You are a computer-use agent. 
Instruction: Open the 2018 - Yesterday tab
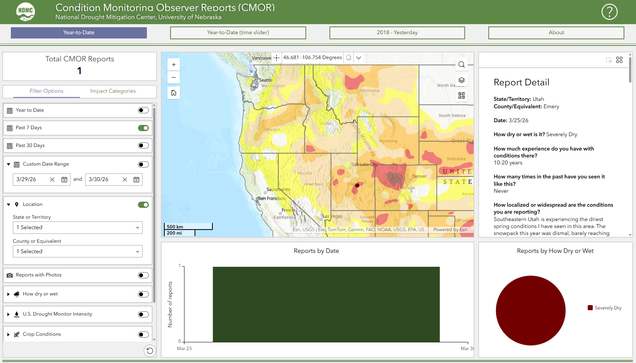coord(397,32)
